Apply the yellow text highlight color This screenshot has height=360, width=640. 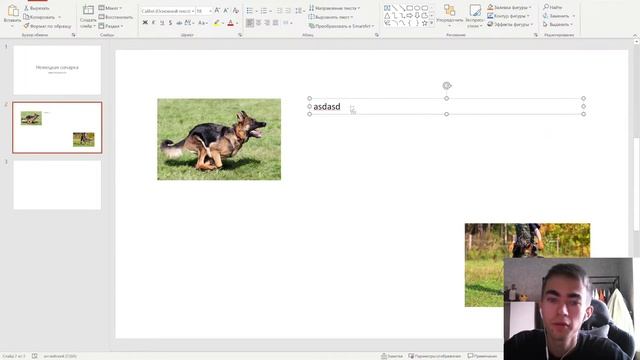tap(217, 23)
